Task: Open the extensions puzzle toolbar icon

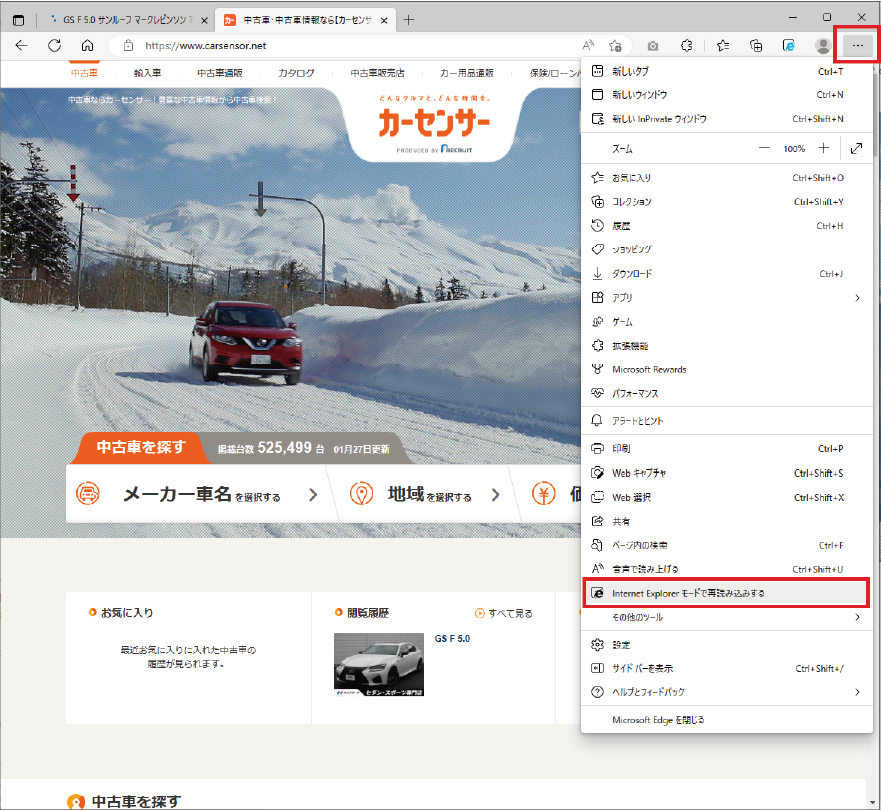Action: coord(686,46)
